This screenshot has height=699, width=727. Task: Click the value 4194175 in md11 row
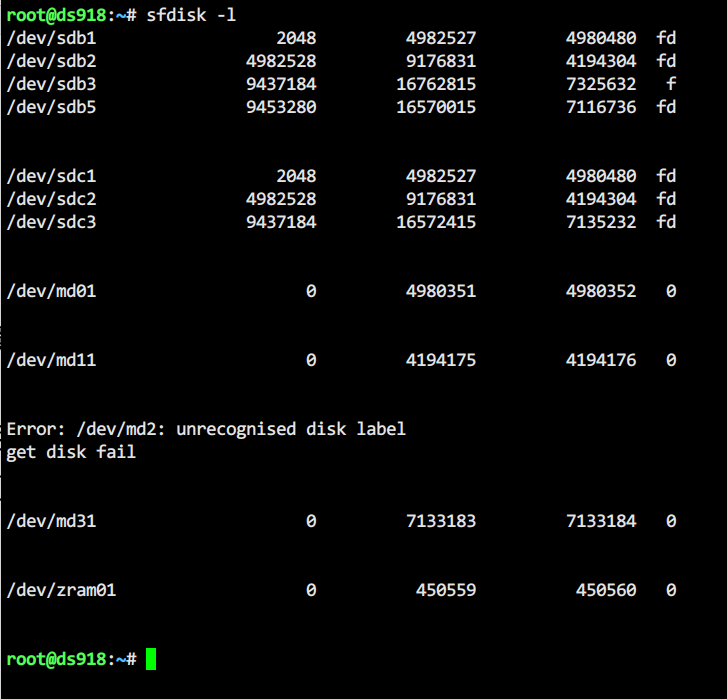(441, 360)
